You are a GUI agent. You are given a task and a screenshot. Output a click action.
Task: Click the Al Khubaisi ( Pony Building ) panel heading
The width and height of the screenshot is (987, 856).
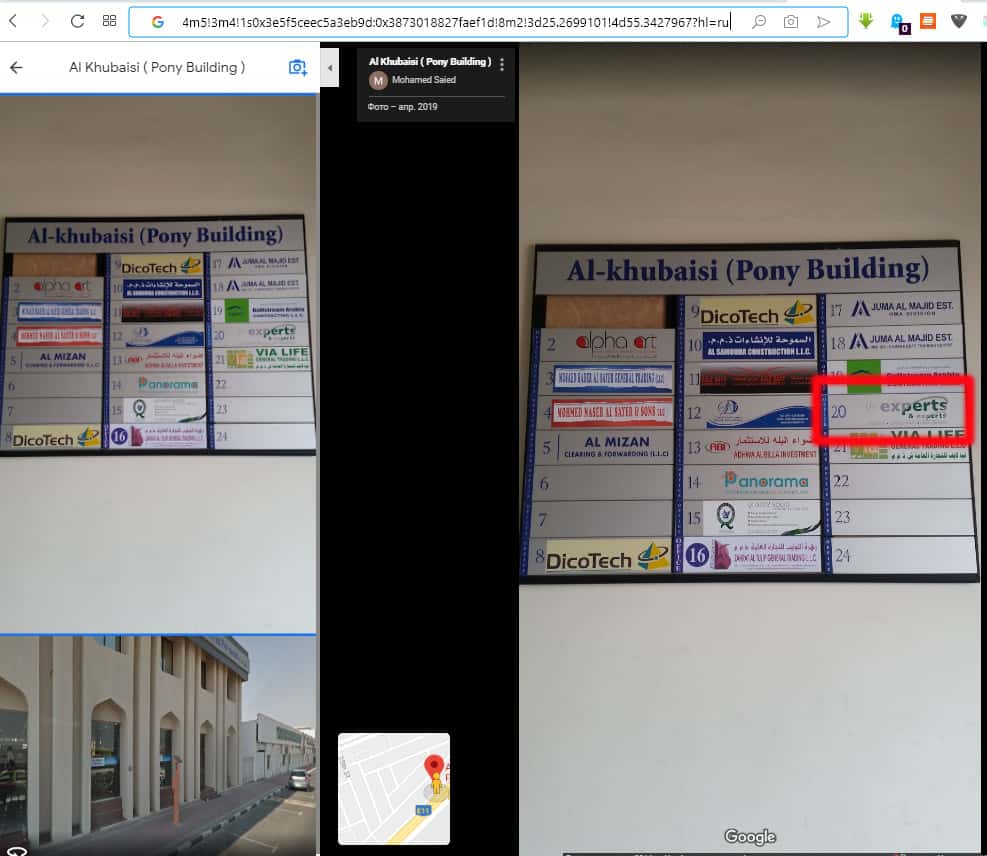(x=157, y=67)
